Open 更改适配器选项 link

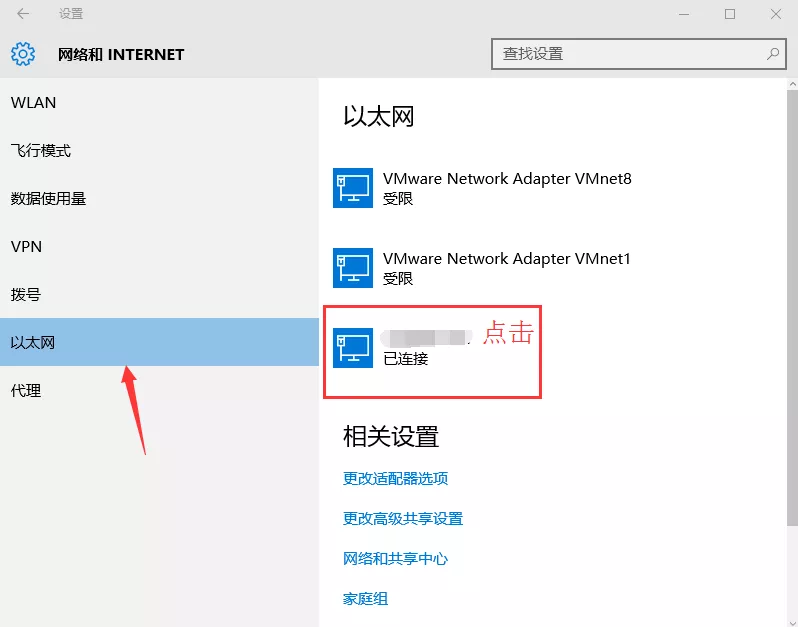point(395,479)
